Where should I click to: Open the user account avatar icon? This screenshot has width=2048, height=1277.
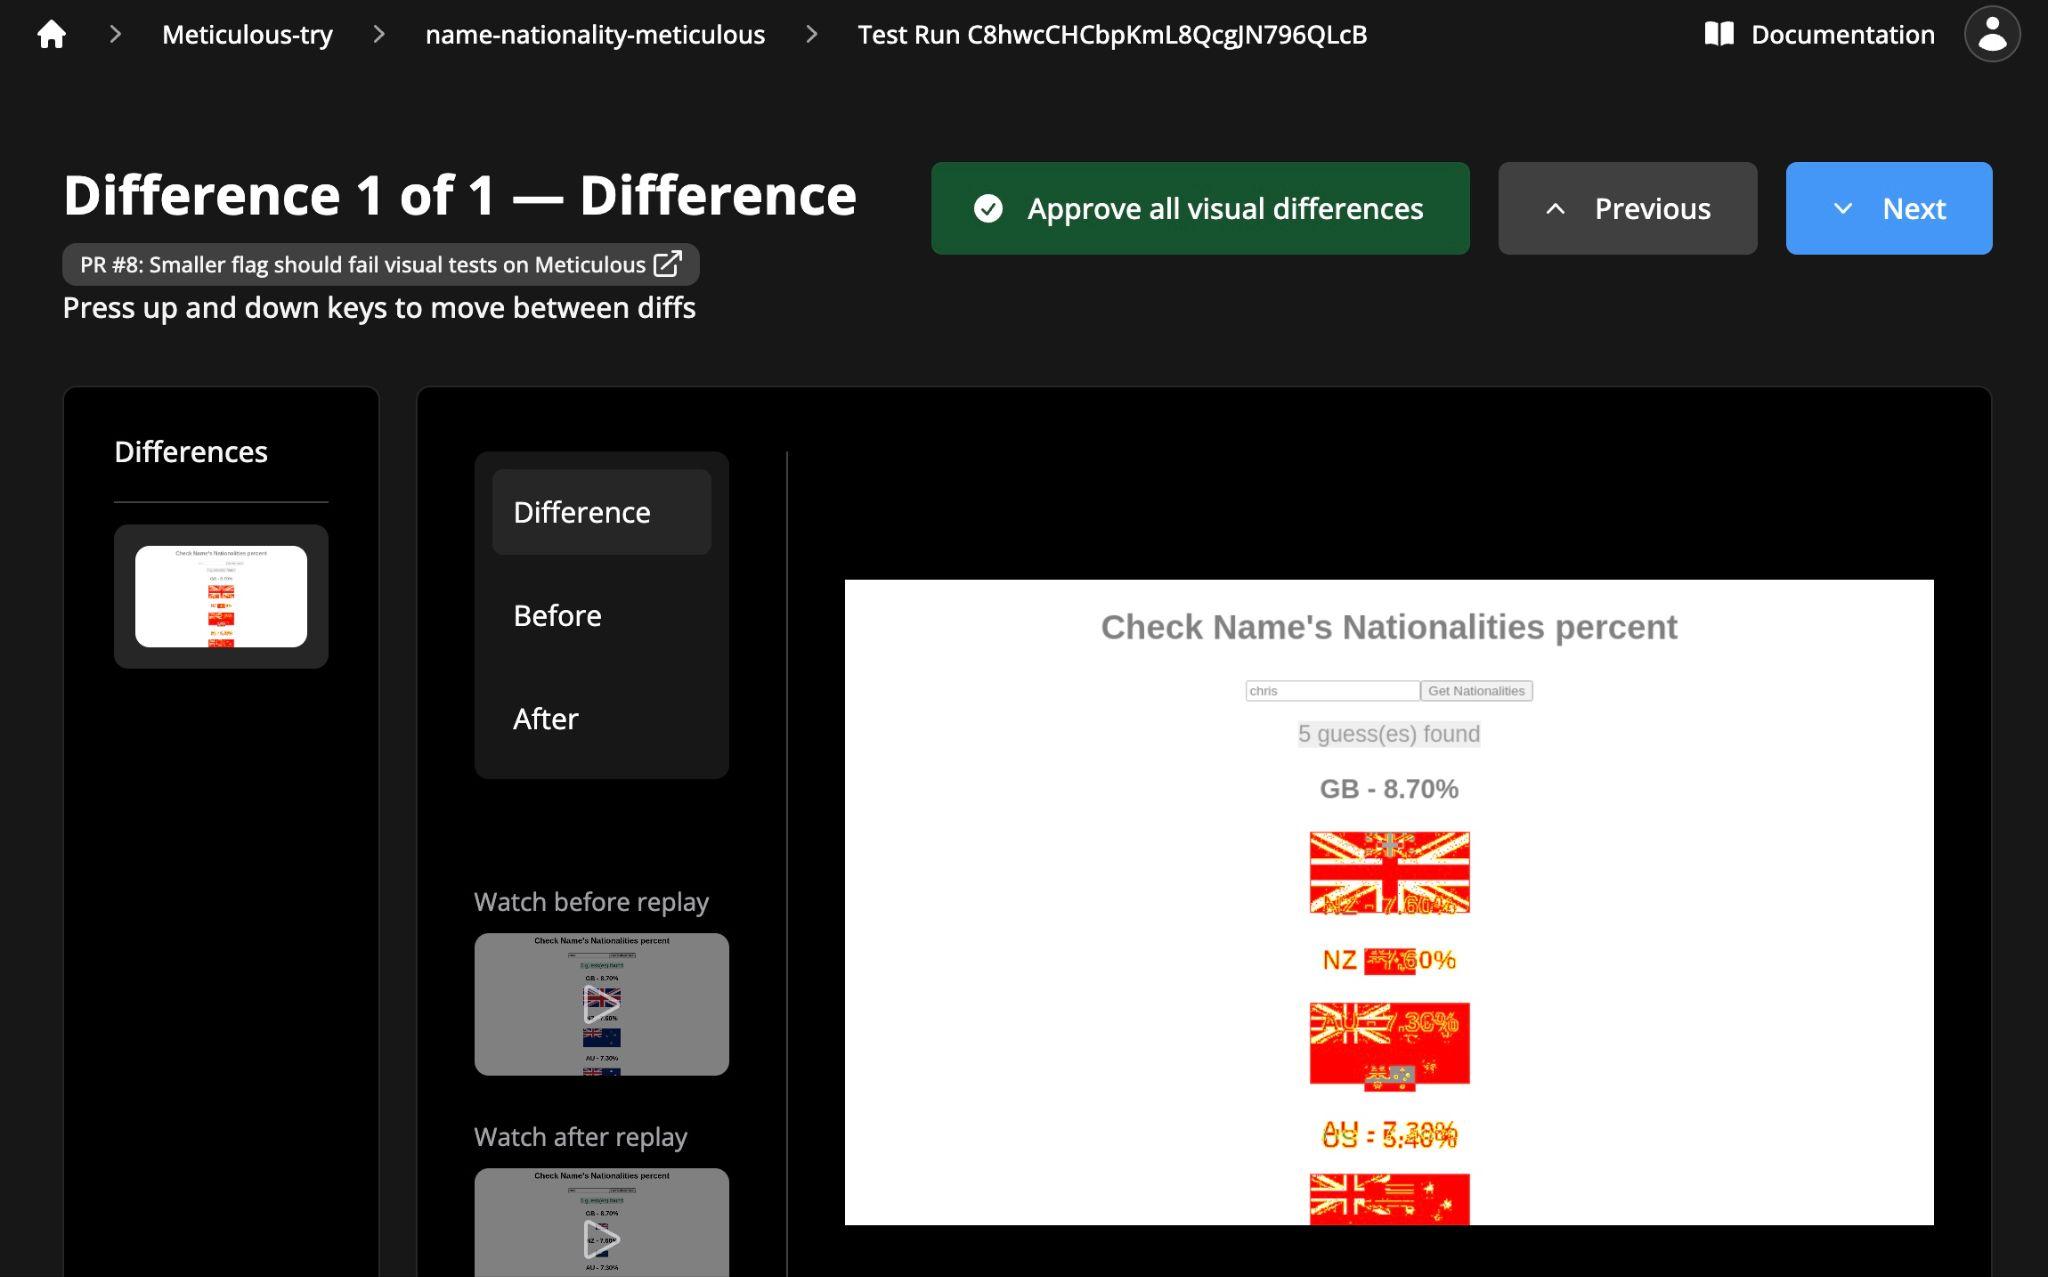click(x=1991, y=35)
